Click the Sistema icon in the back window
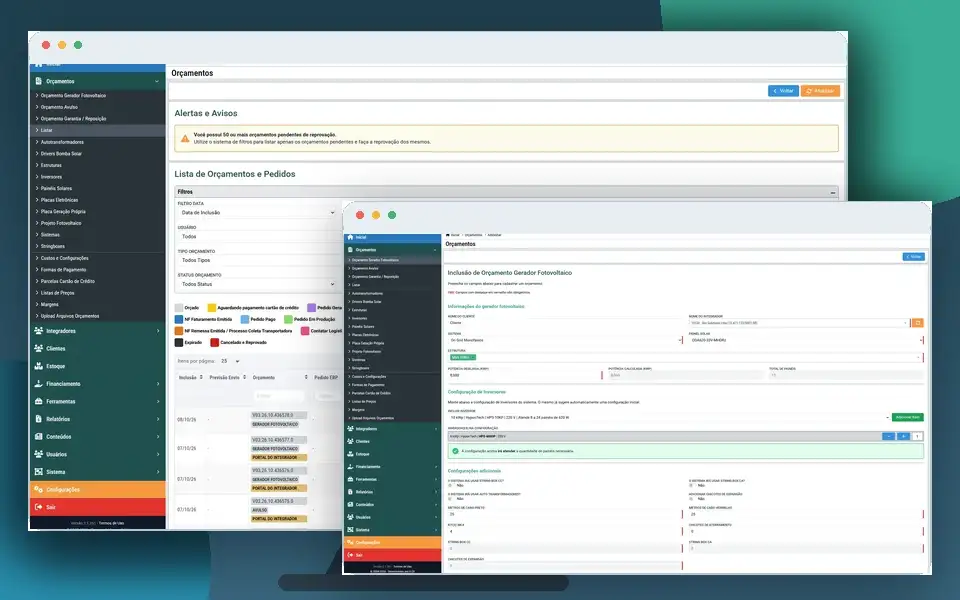 (39, 471)
